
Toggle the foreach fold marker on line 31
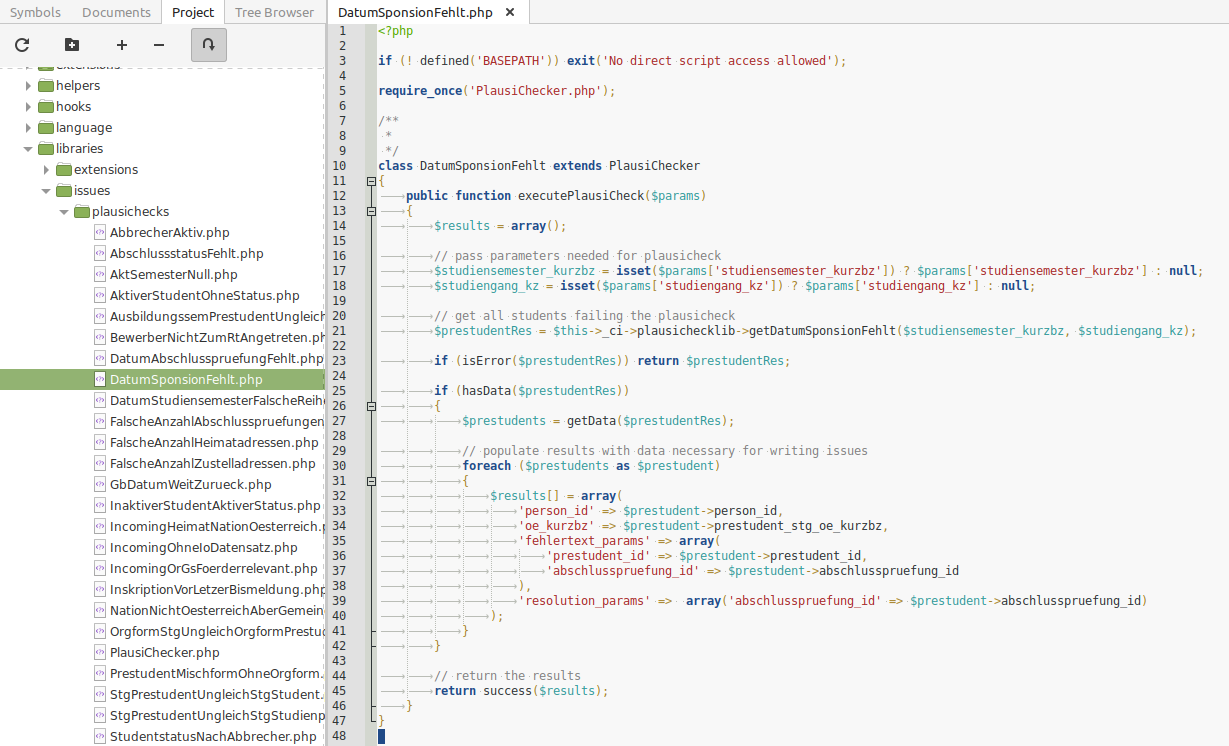click(371, 481)
